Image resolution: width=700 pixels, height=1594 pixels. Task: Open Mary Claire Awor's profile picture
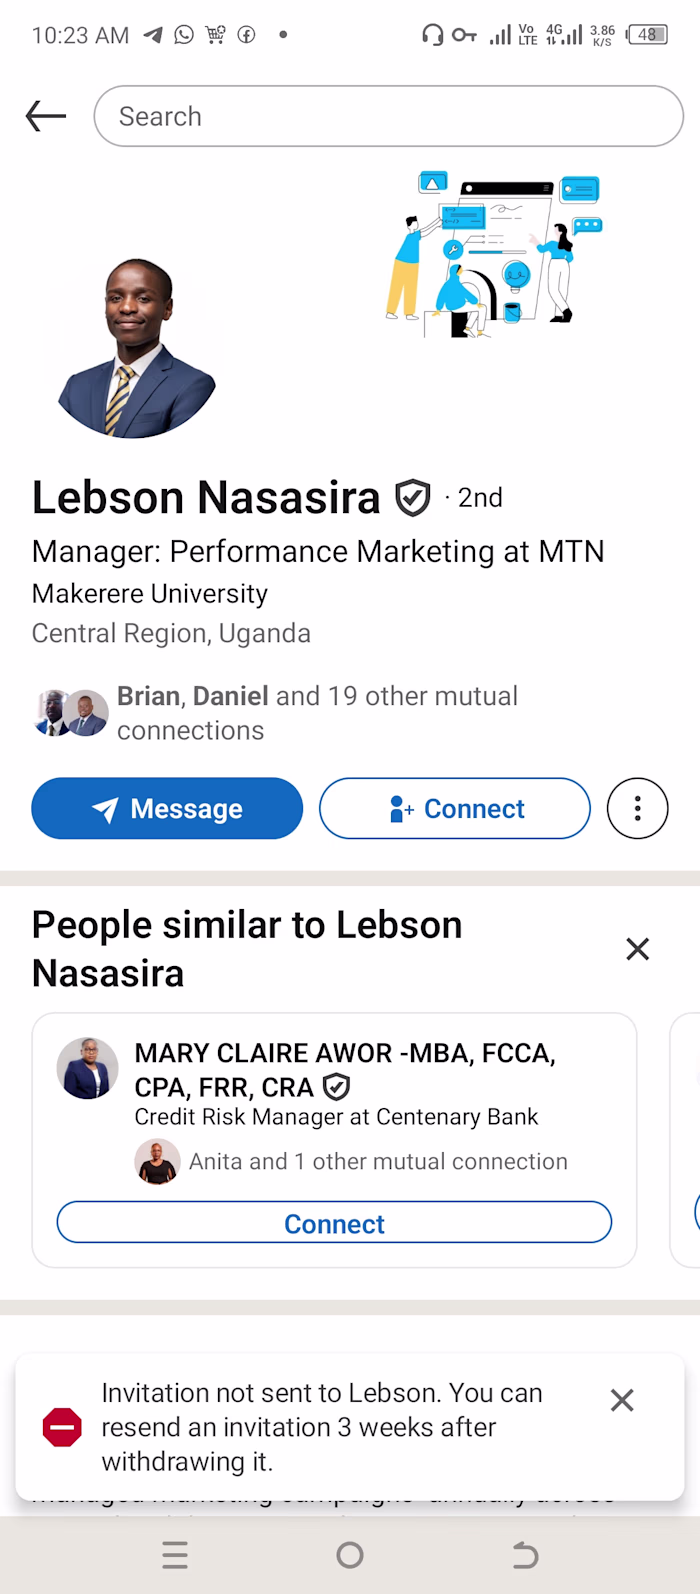pos(87,1068)
